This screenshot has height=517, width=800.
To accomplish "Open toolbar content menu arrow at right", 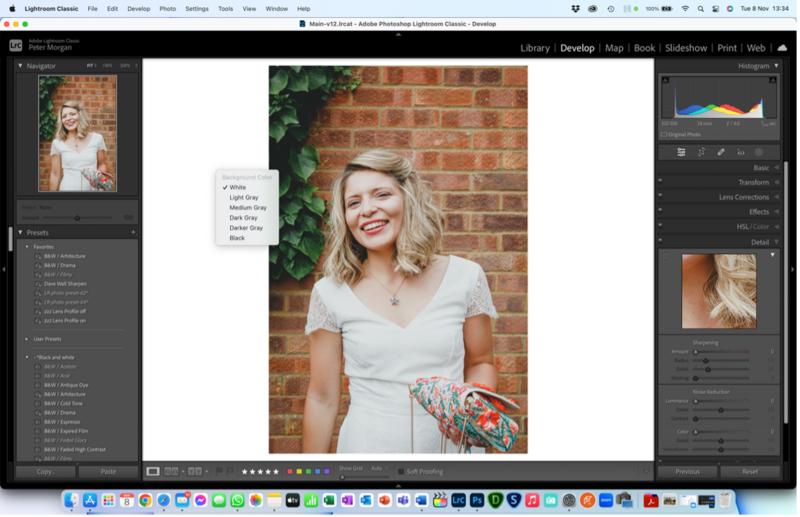I will point(646,472).
